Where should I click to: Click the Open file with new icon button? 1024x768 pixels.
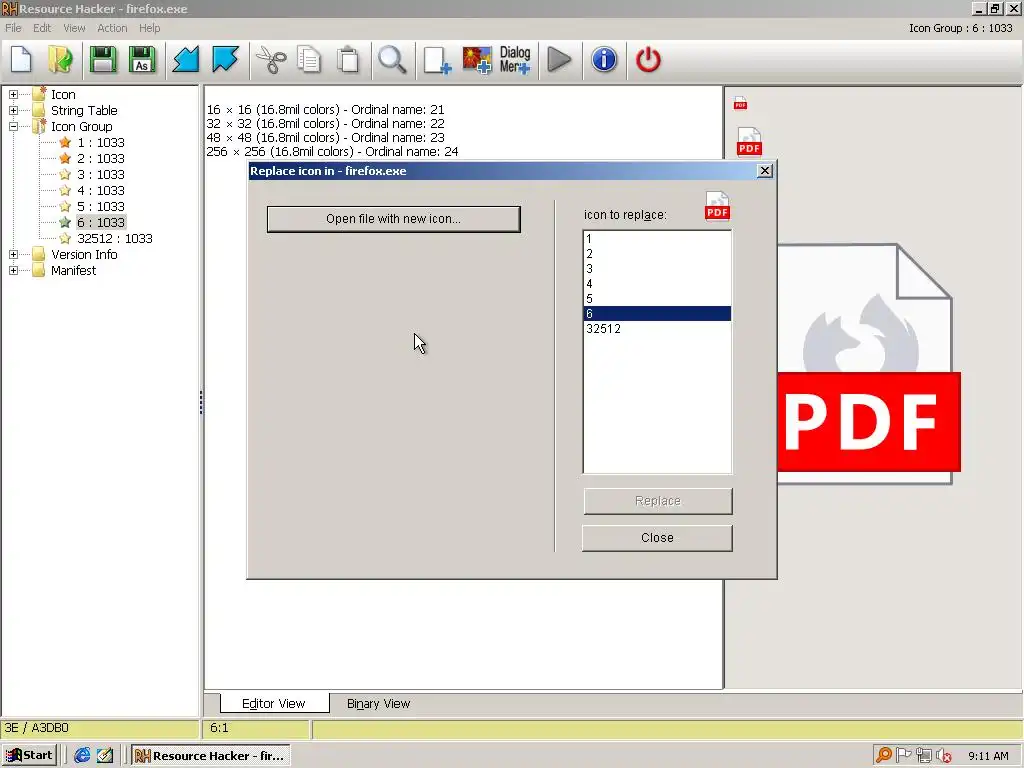[x=393, y=219]
